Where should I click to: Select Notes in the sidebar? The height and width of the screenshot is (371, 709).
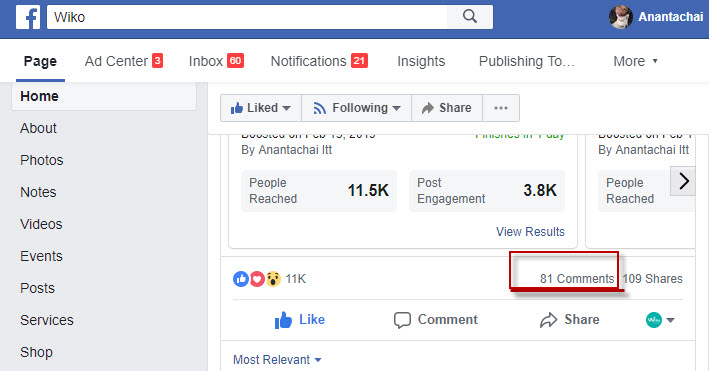(38, 192)
